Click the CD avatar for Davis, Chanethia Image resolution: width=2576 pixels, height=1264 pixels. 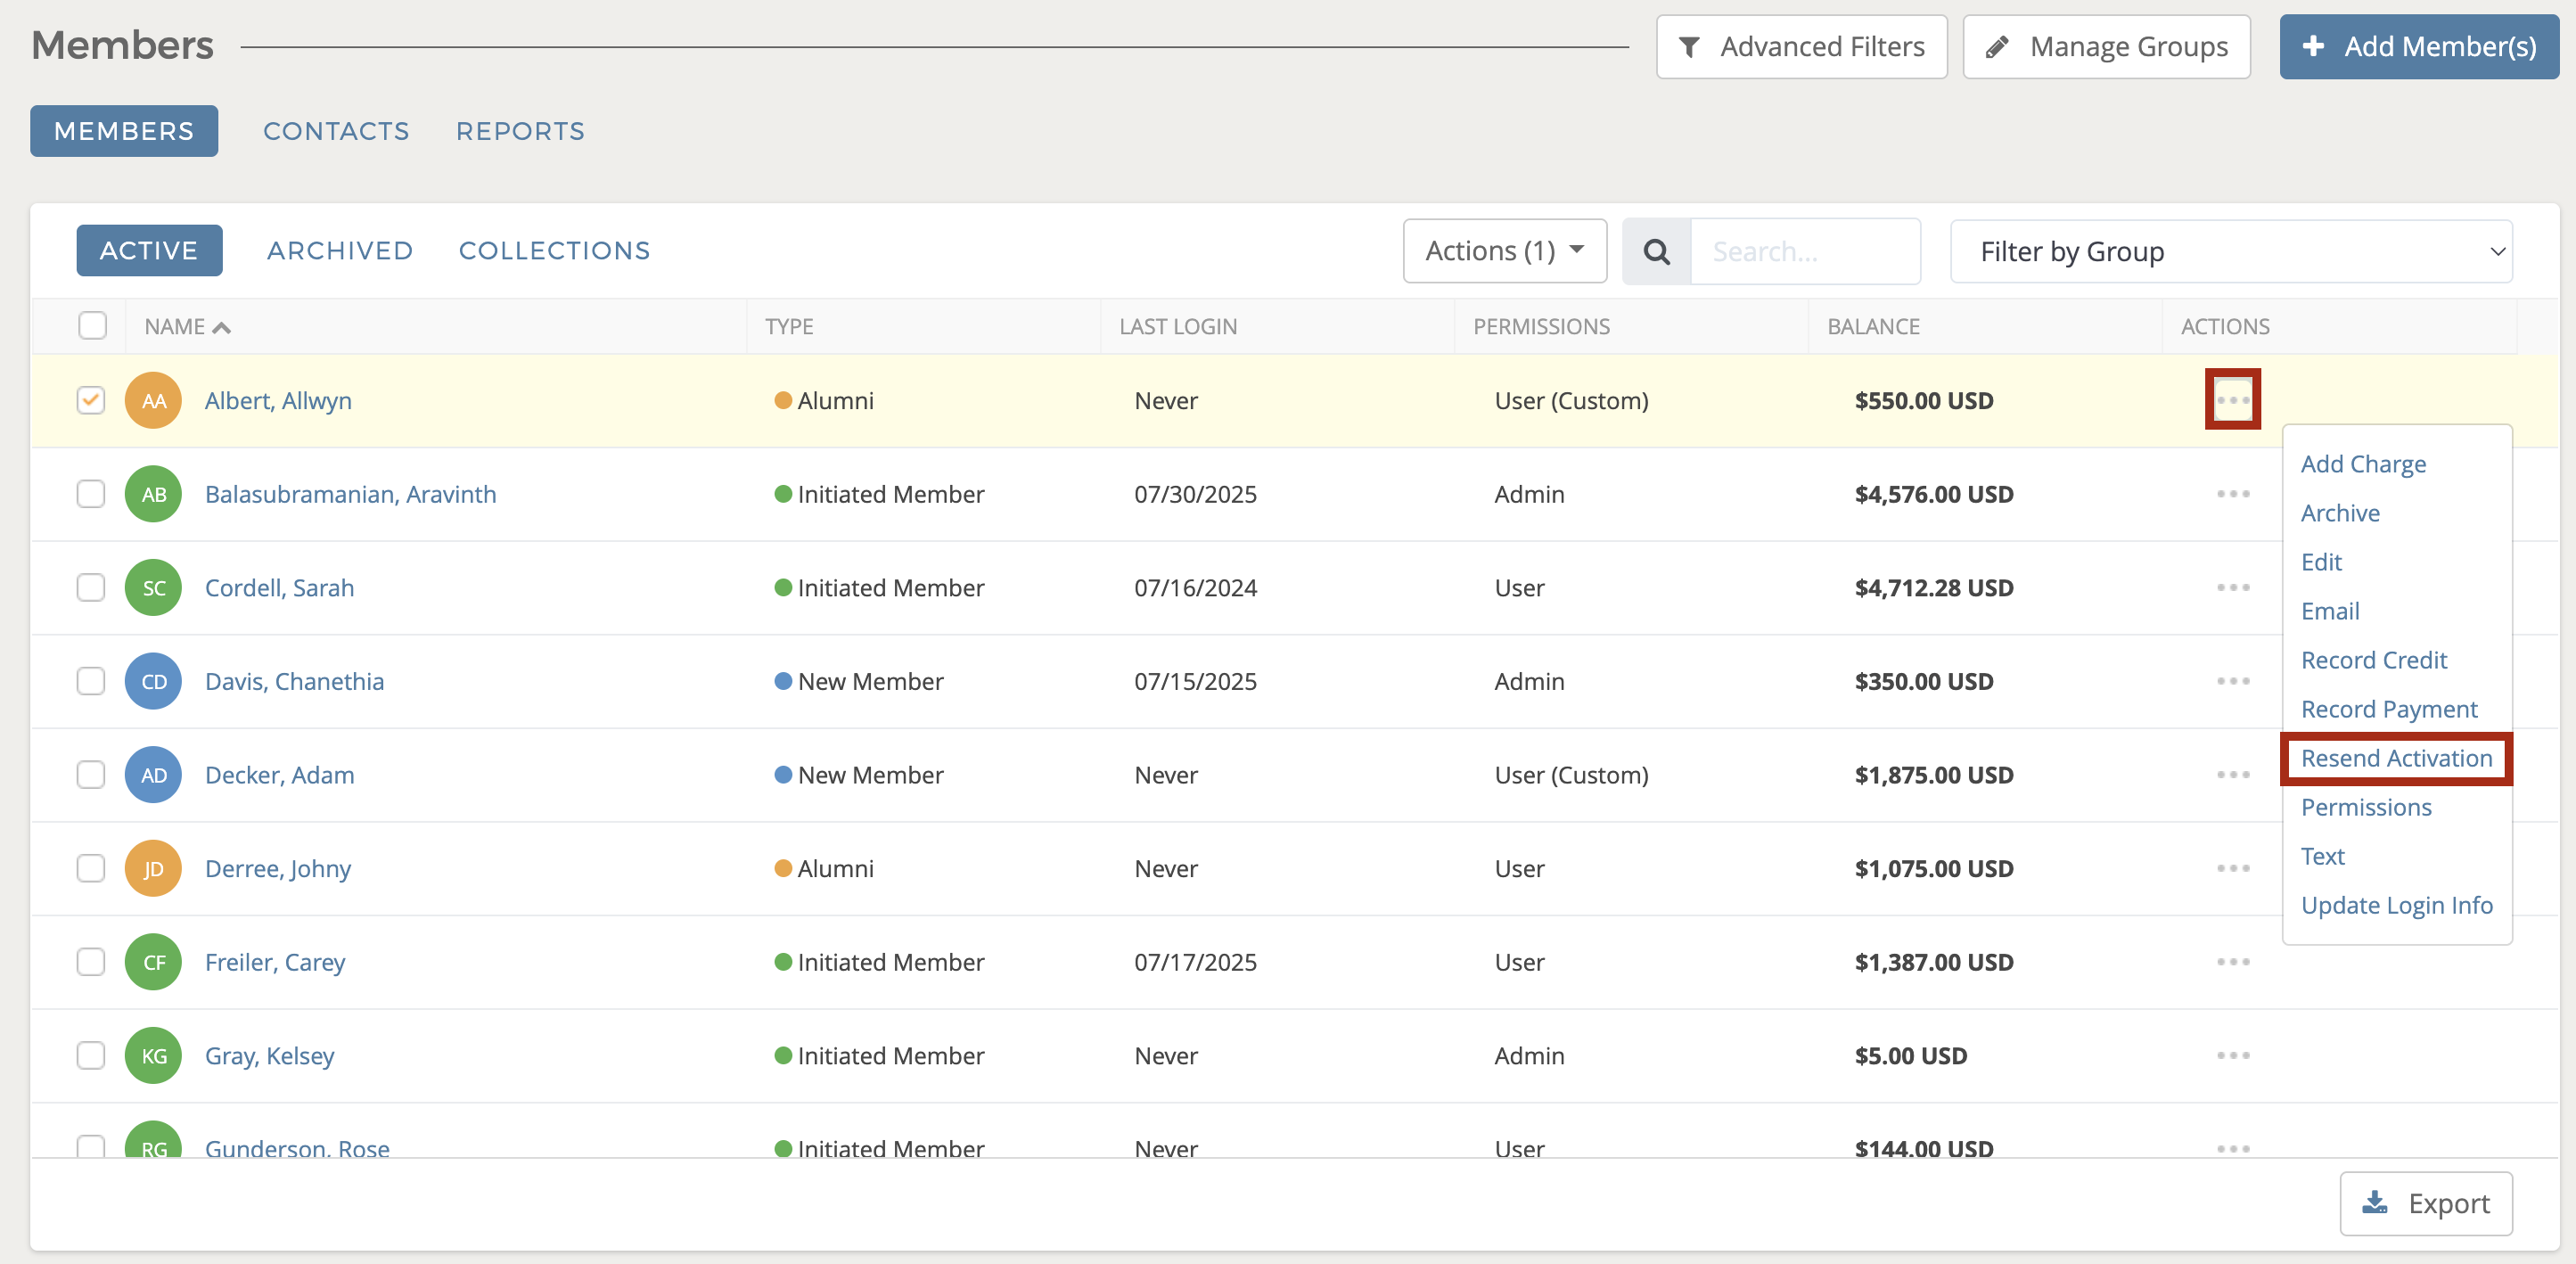click(153, 681)
